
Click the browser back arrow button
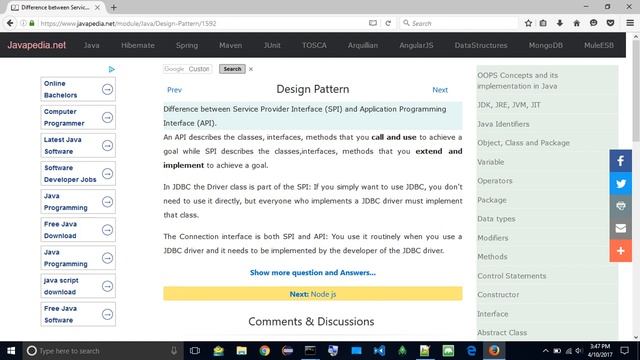(10, 23)
